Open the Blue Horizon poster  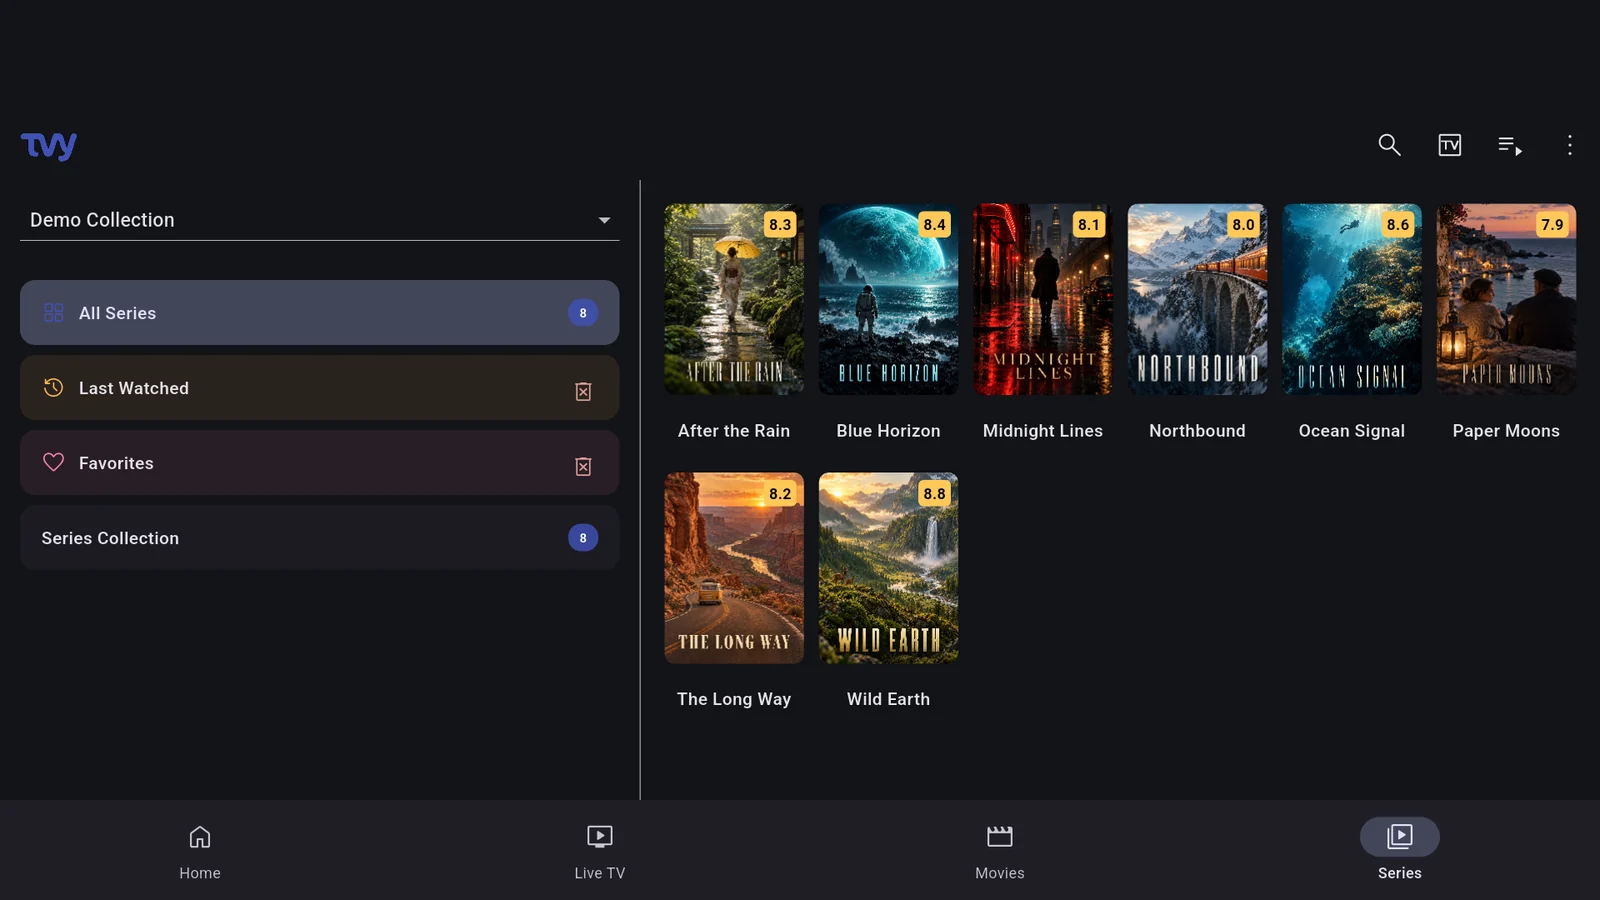point(888,299)
